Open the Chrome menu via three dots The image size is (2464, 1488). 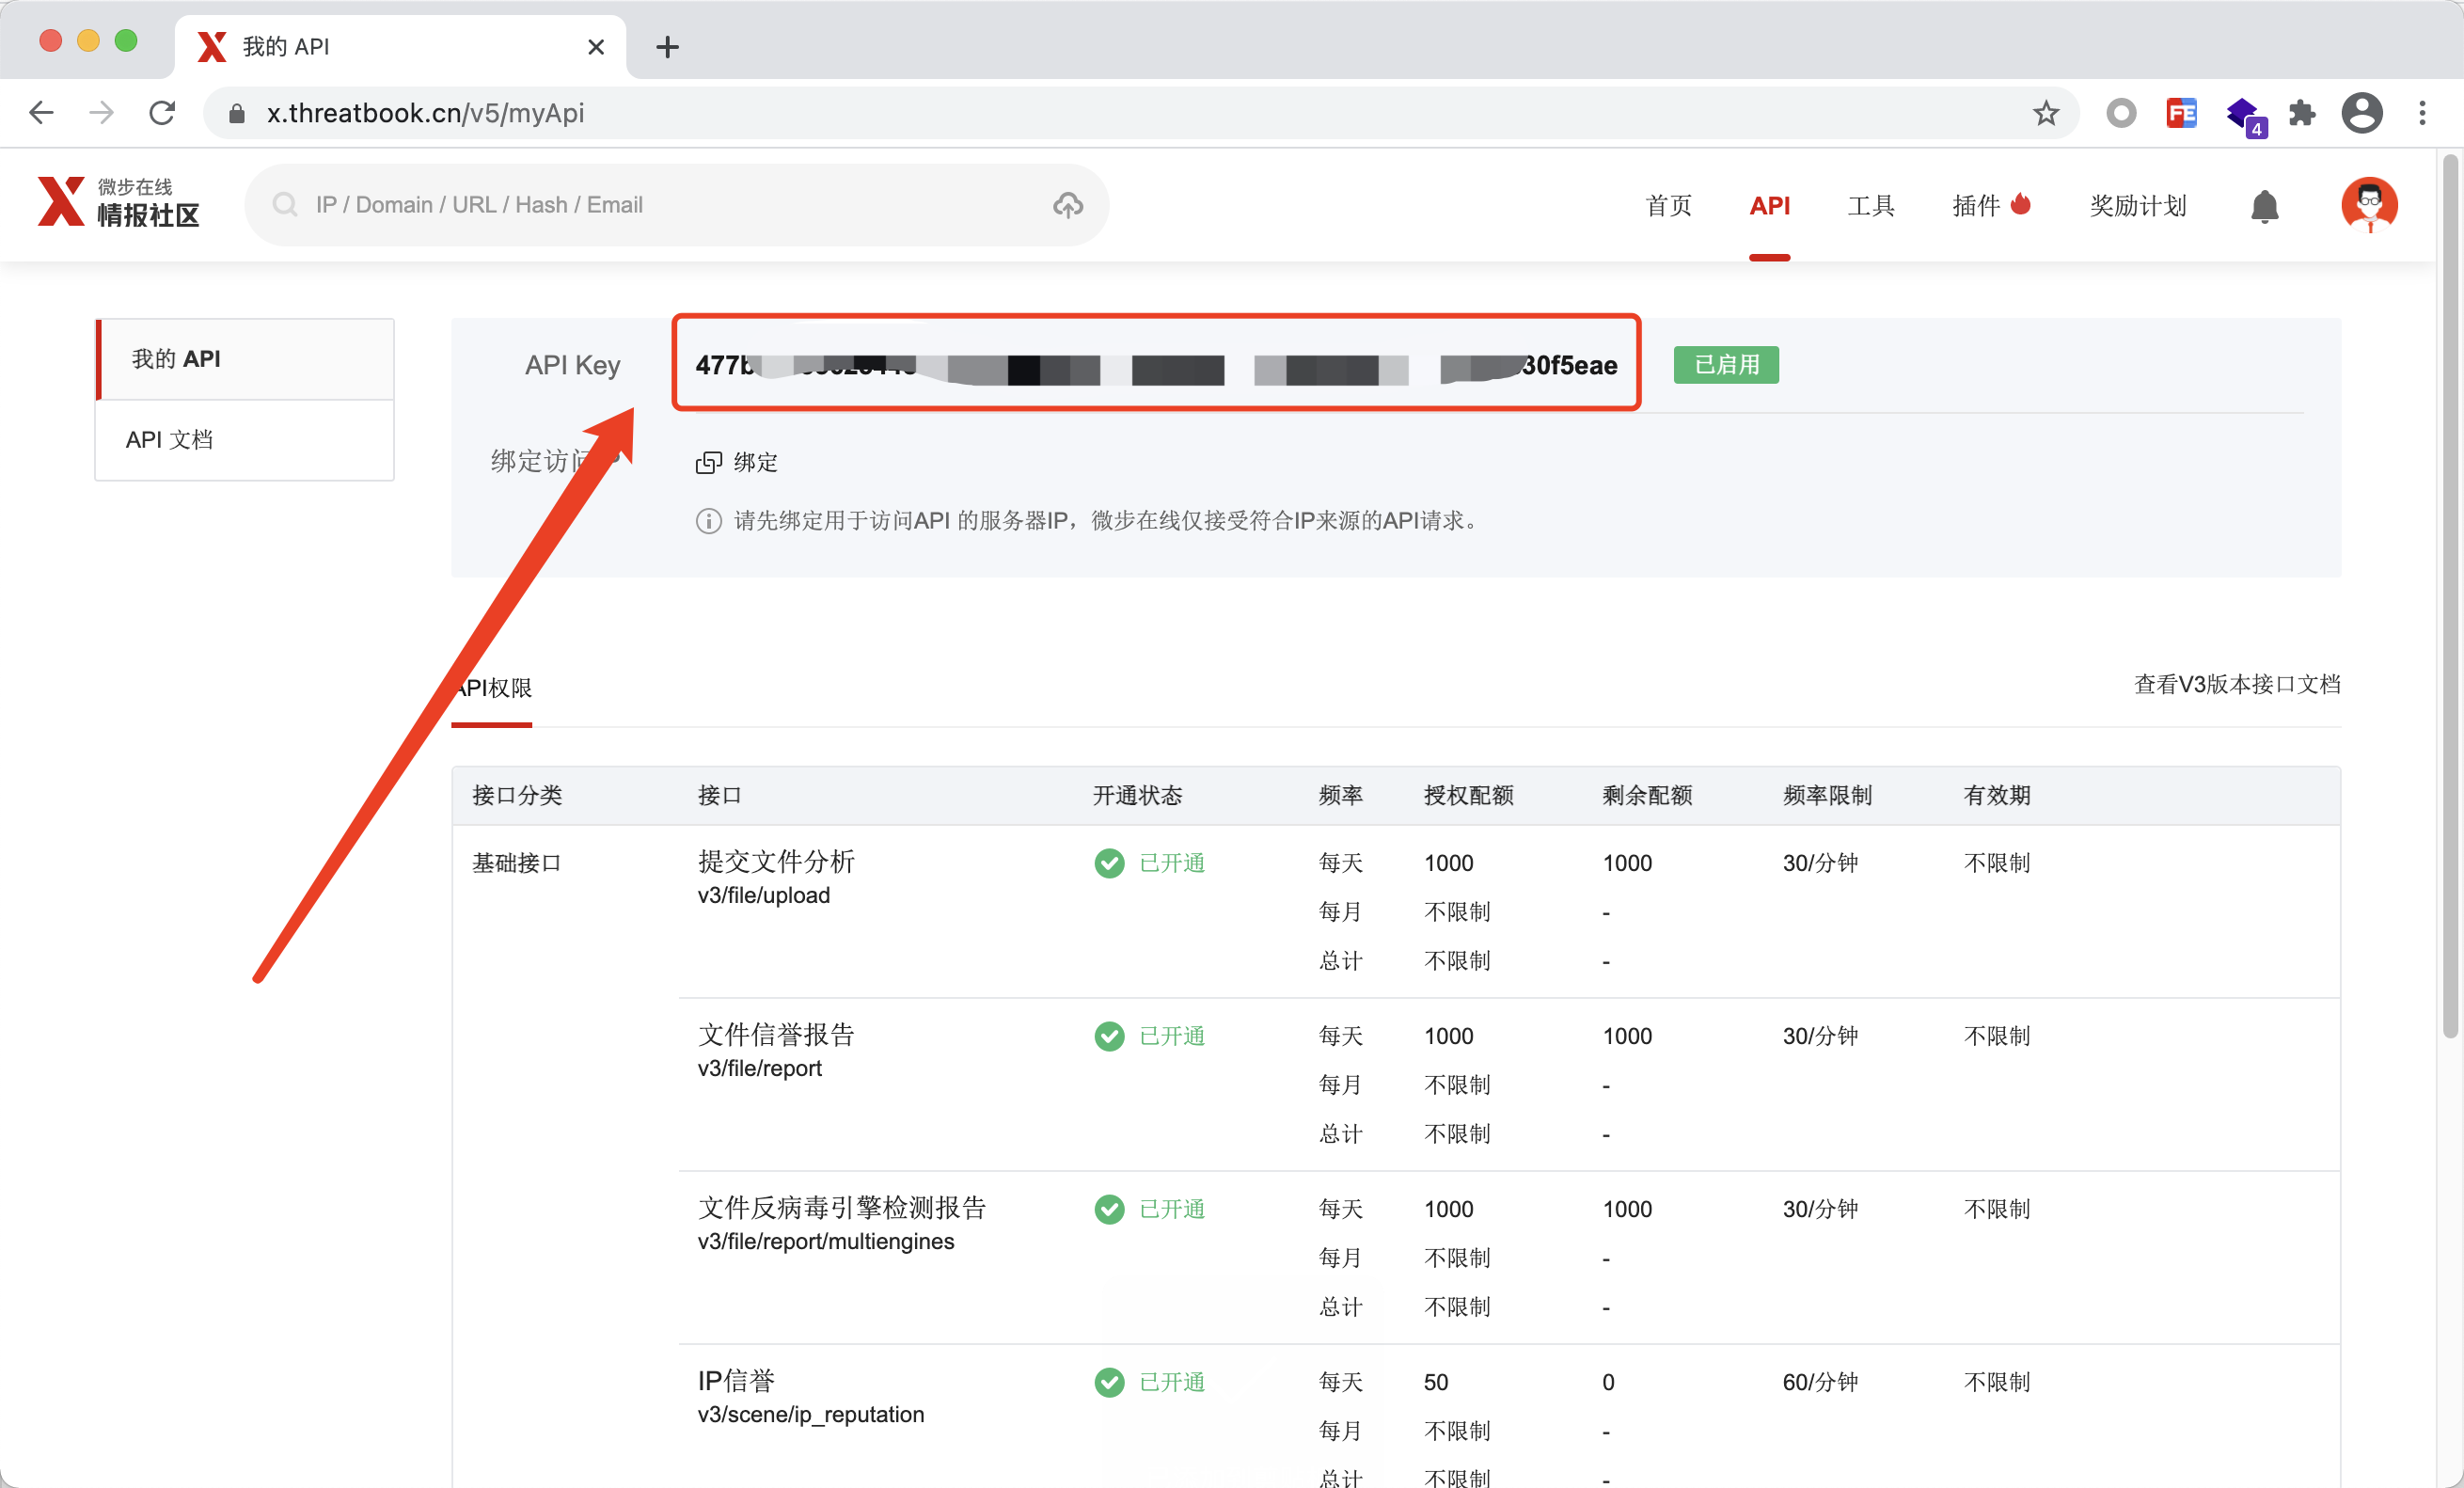[x=2424, y=113]
